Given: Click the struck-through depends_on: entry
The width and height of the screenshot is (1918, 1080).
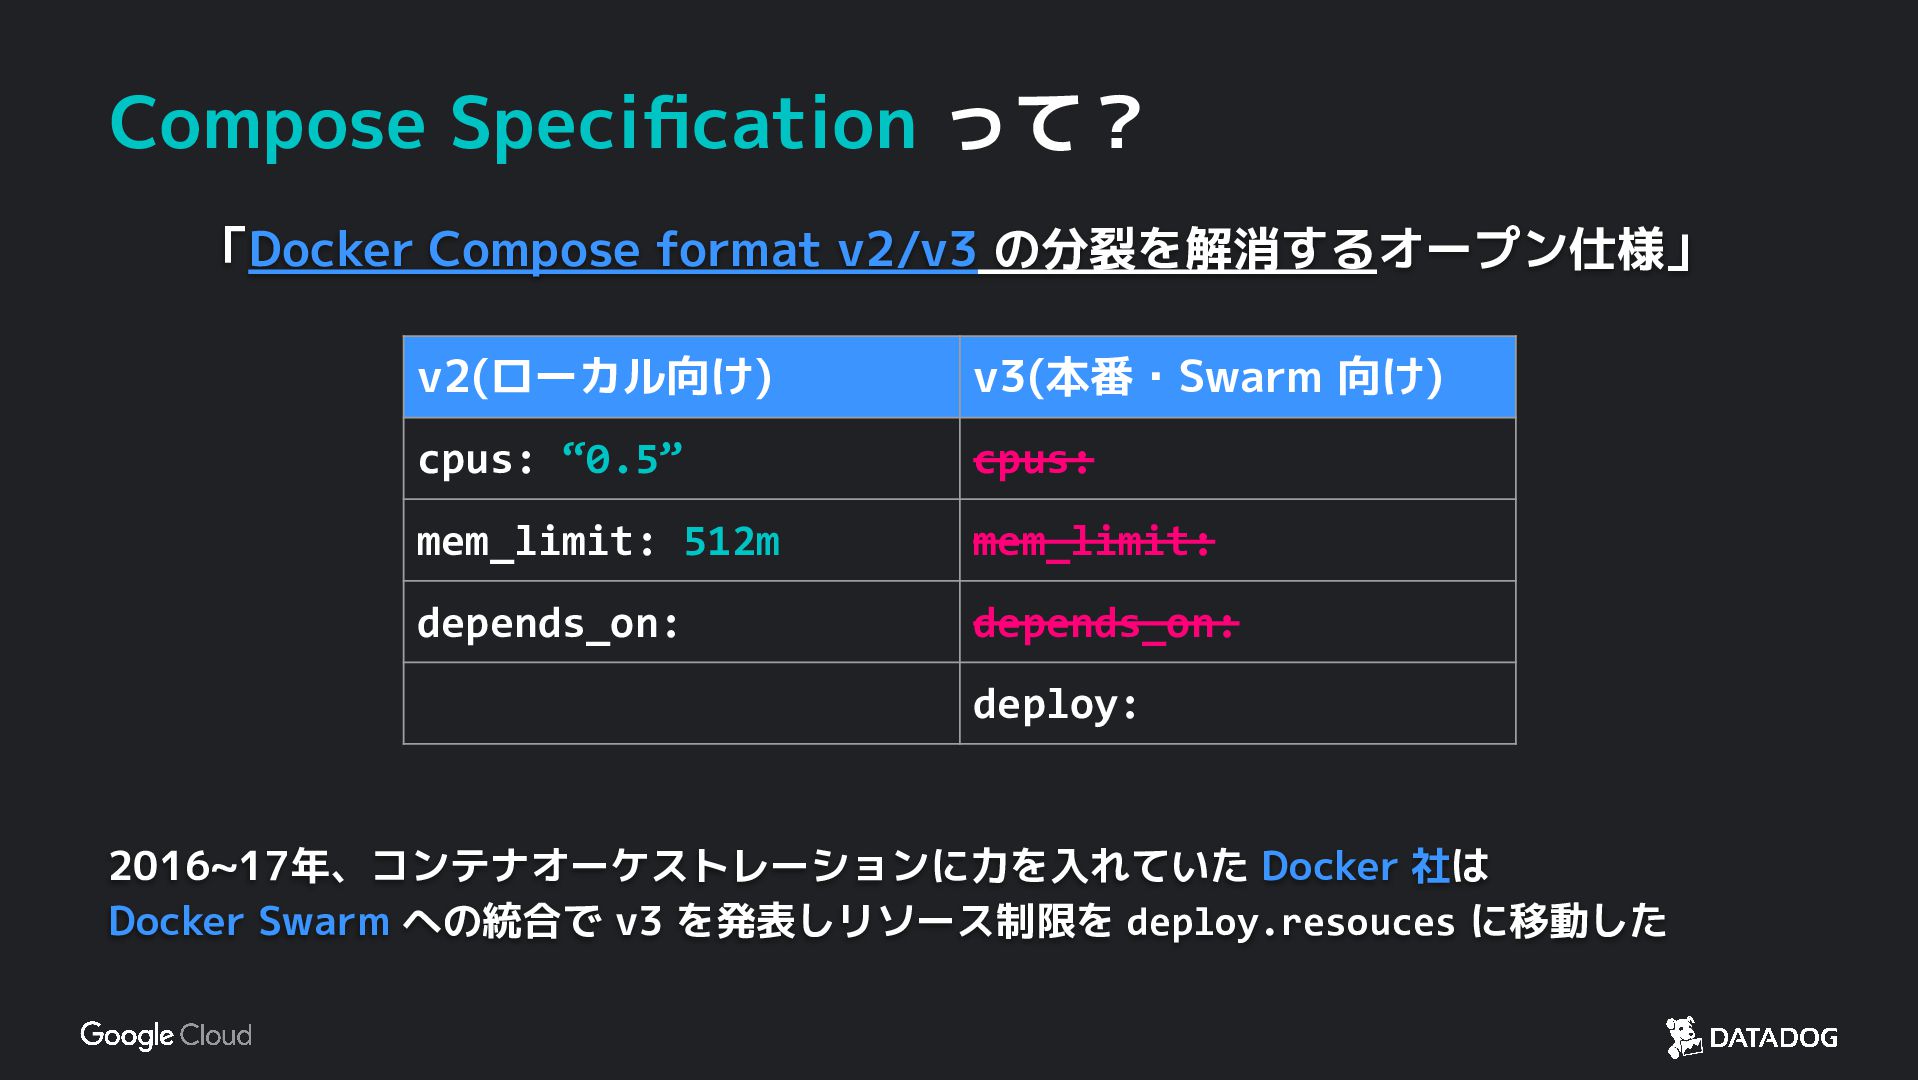Looking at the screenshot, I should (x=1105, y=624).
